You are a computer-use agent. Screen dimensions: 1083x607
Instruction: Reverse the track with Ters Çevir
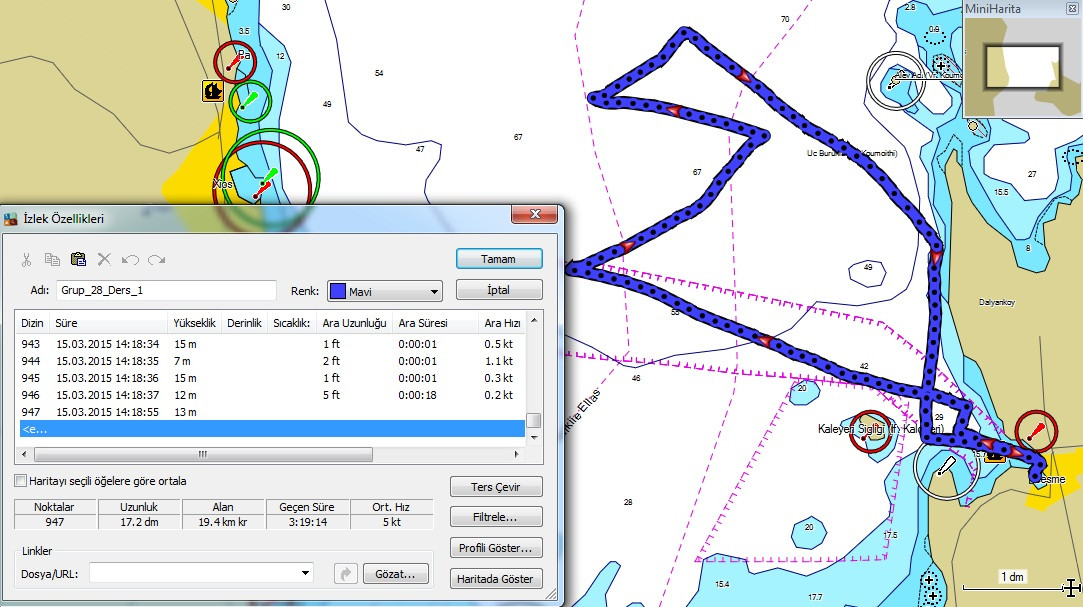pos(496,487)
